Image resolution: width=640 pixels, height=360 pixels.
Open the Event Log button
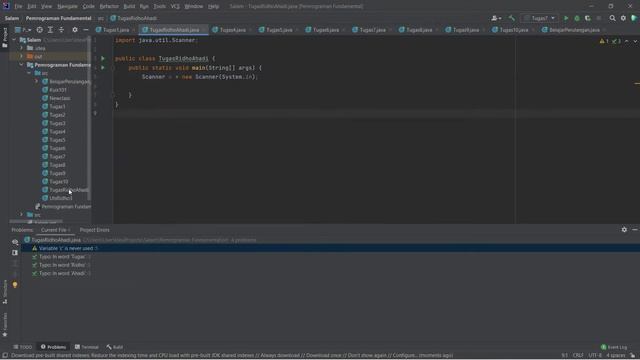(614, 347)
